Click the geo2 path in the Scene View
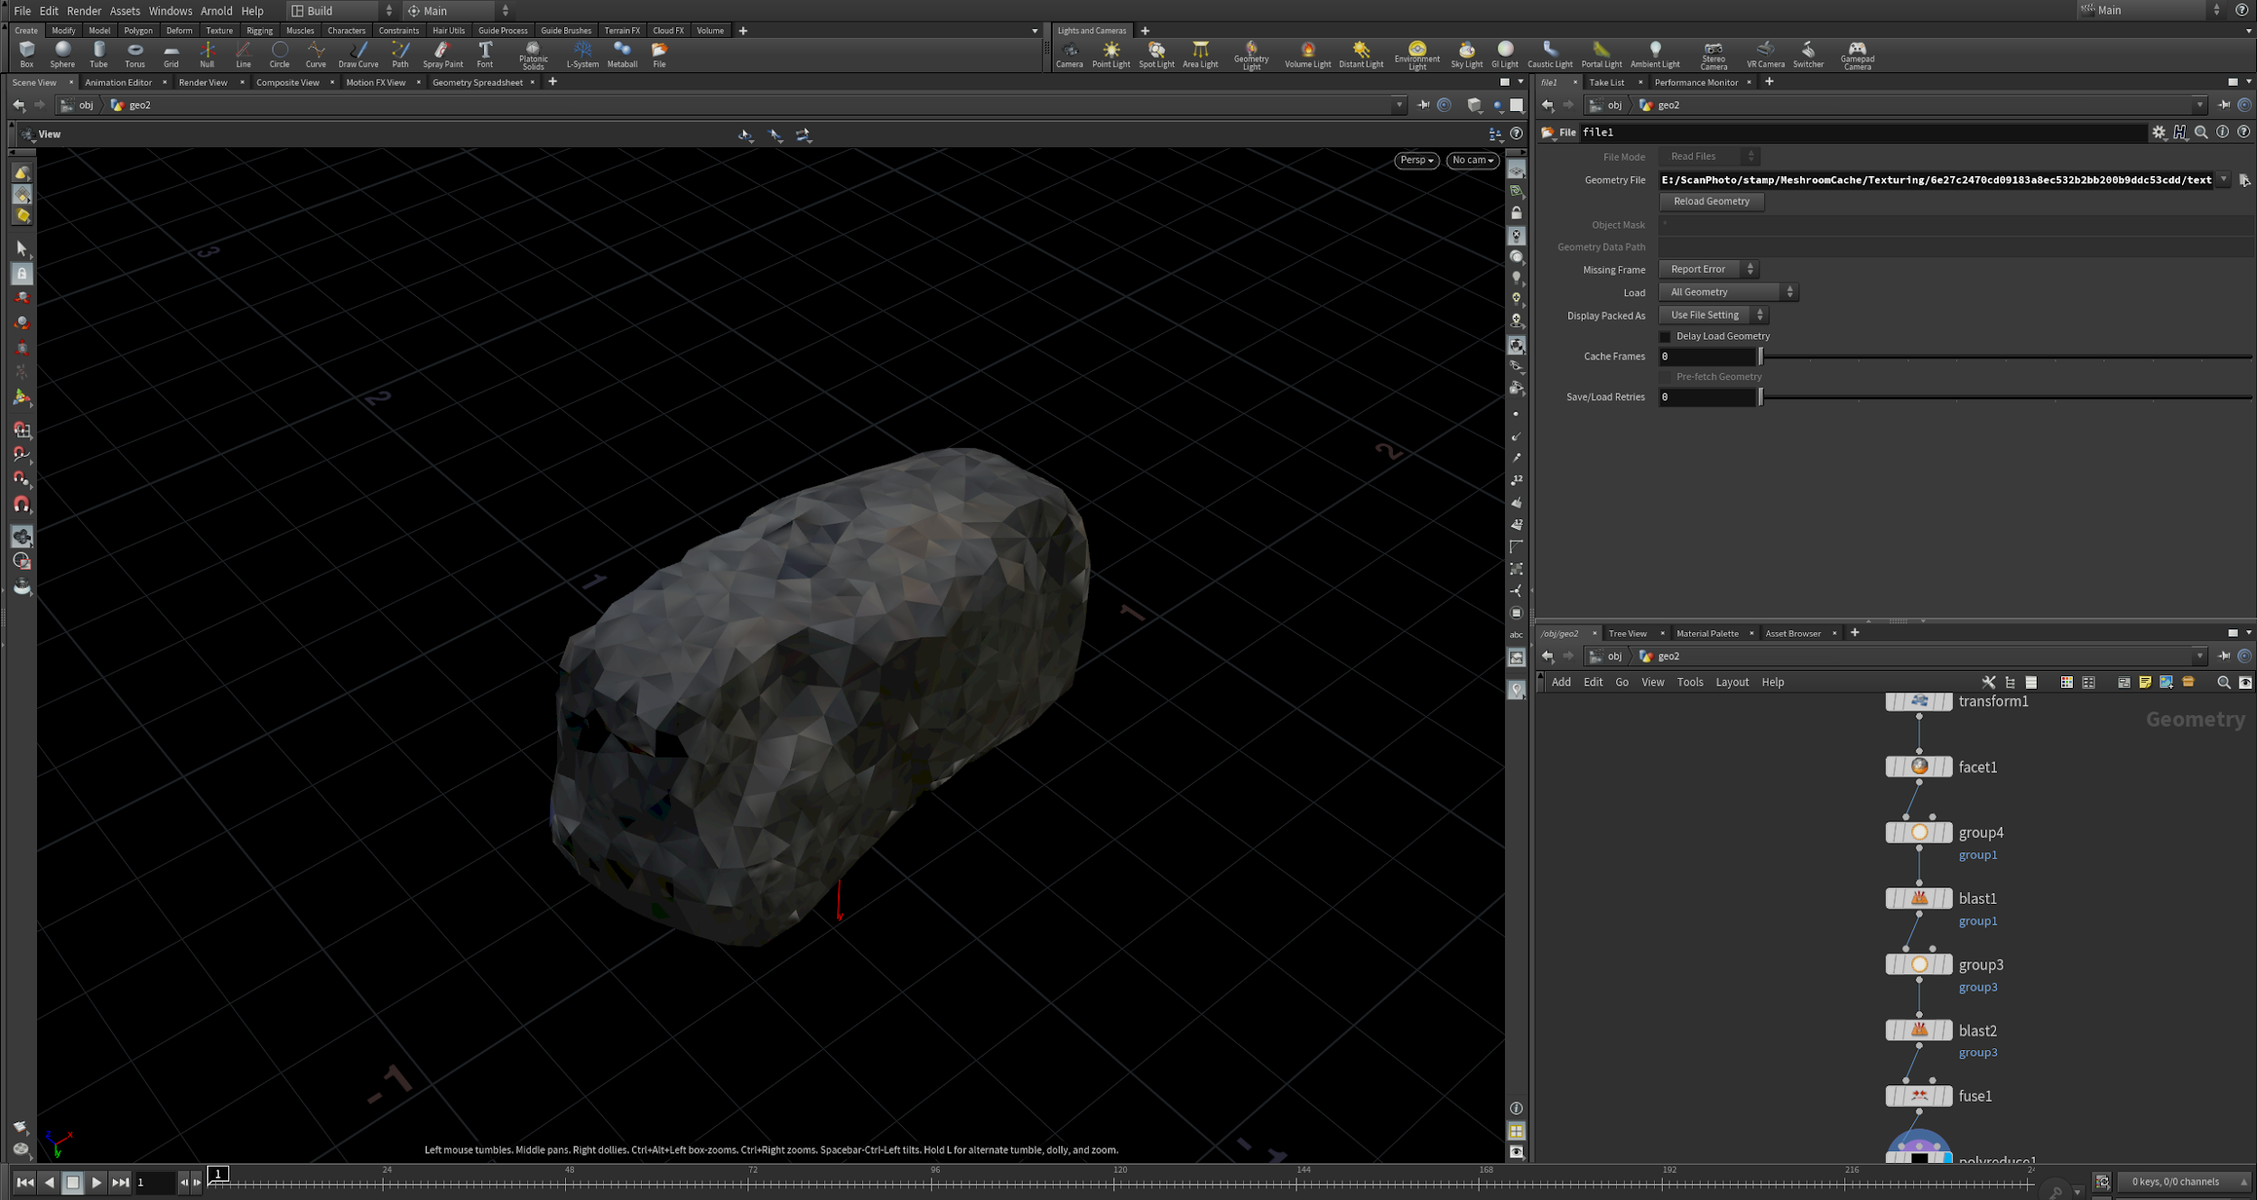 pos(139,105)
